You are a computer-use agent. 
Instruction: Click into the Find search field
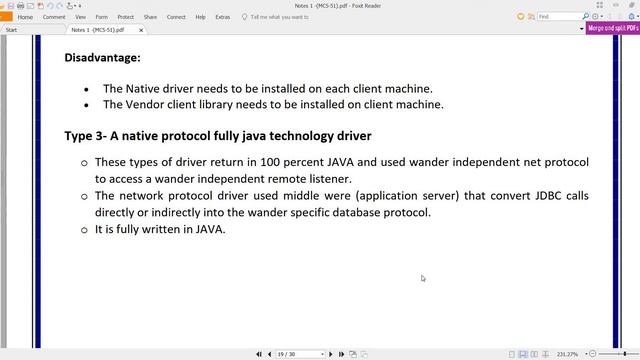pyautogui.click(x=559, y=17)
